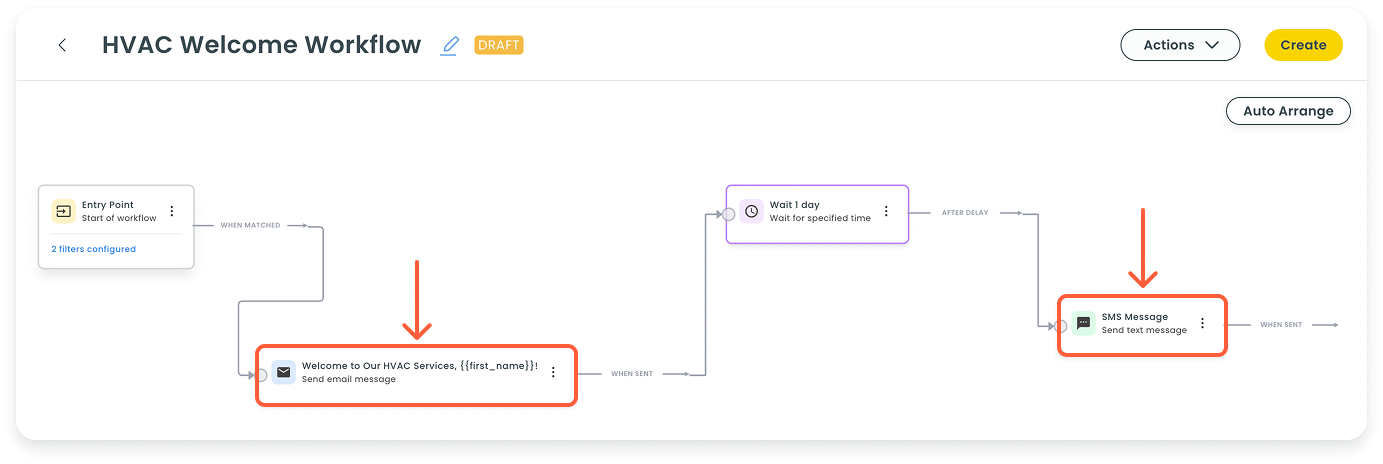Open the Wait 1 day three-dot menu
Screen dimensions: 1383x464
tap(885, 211)
